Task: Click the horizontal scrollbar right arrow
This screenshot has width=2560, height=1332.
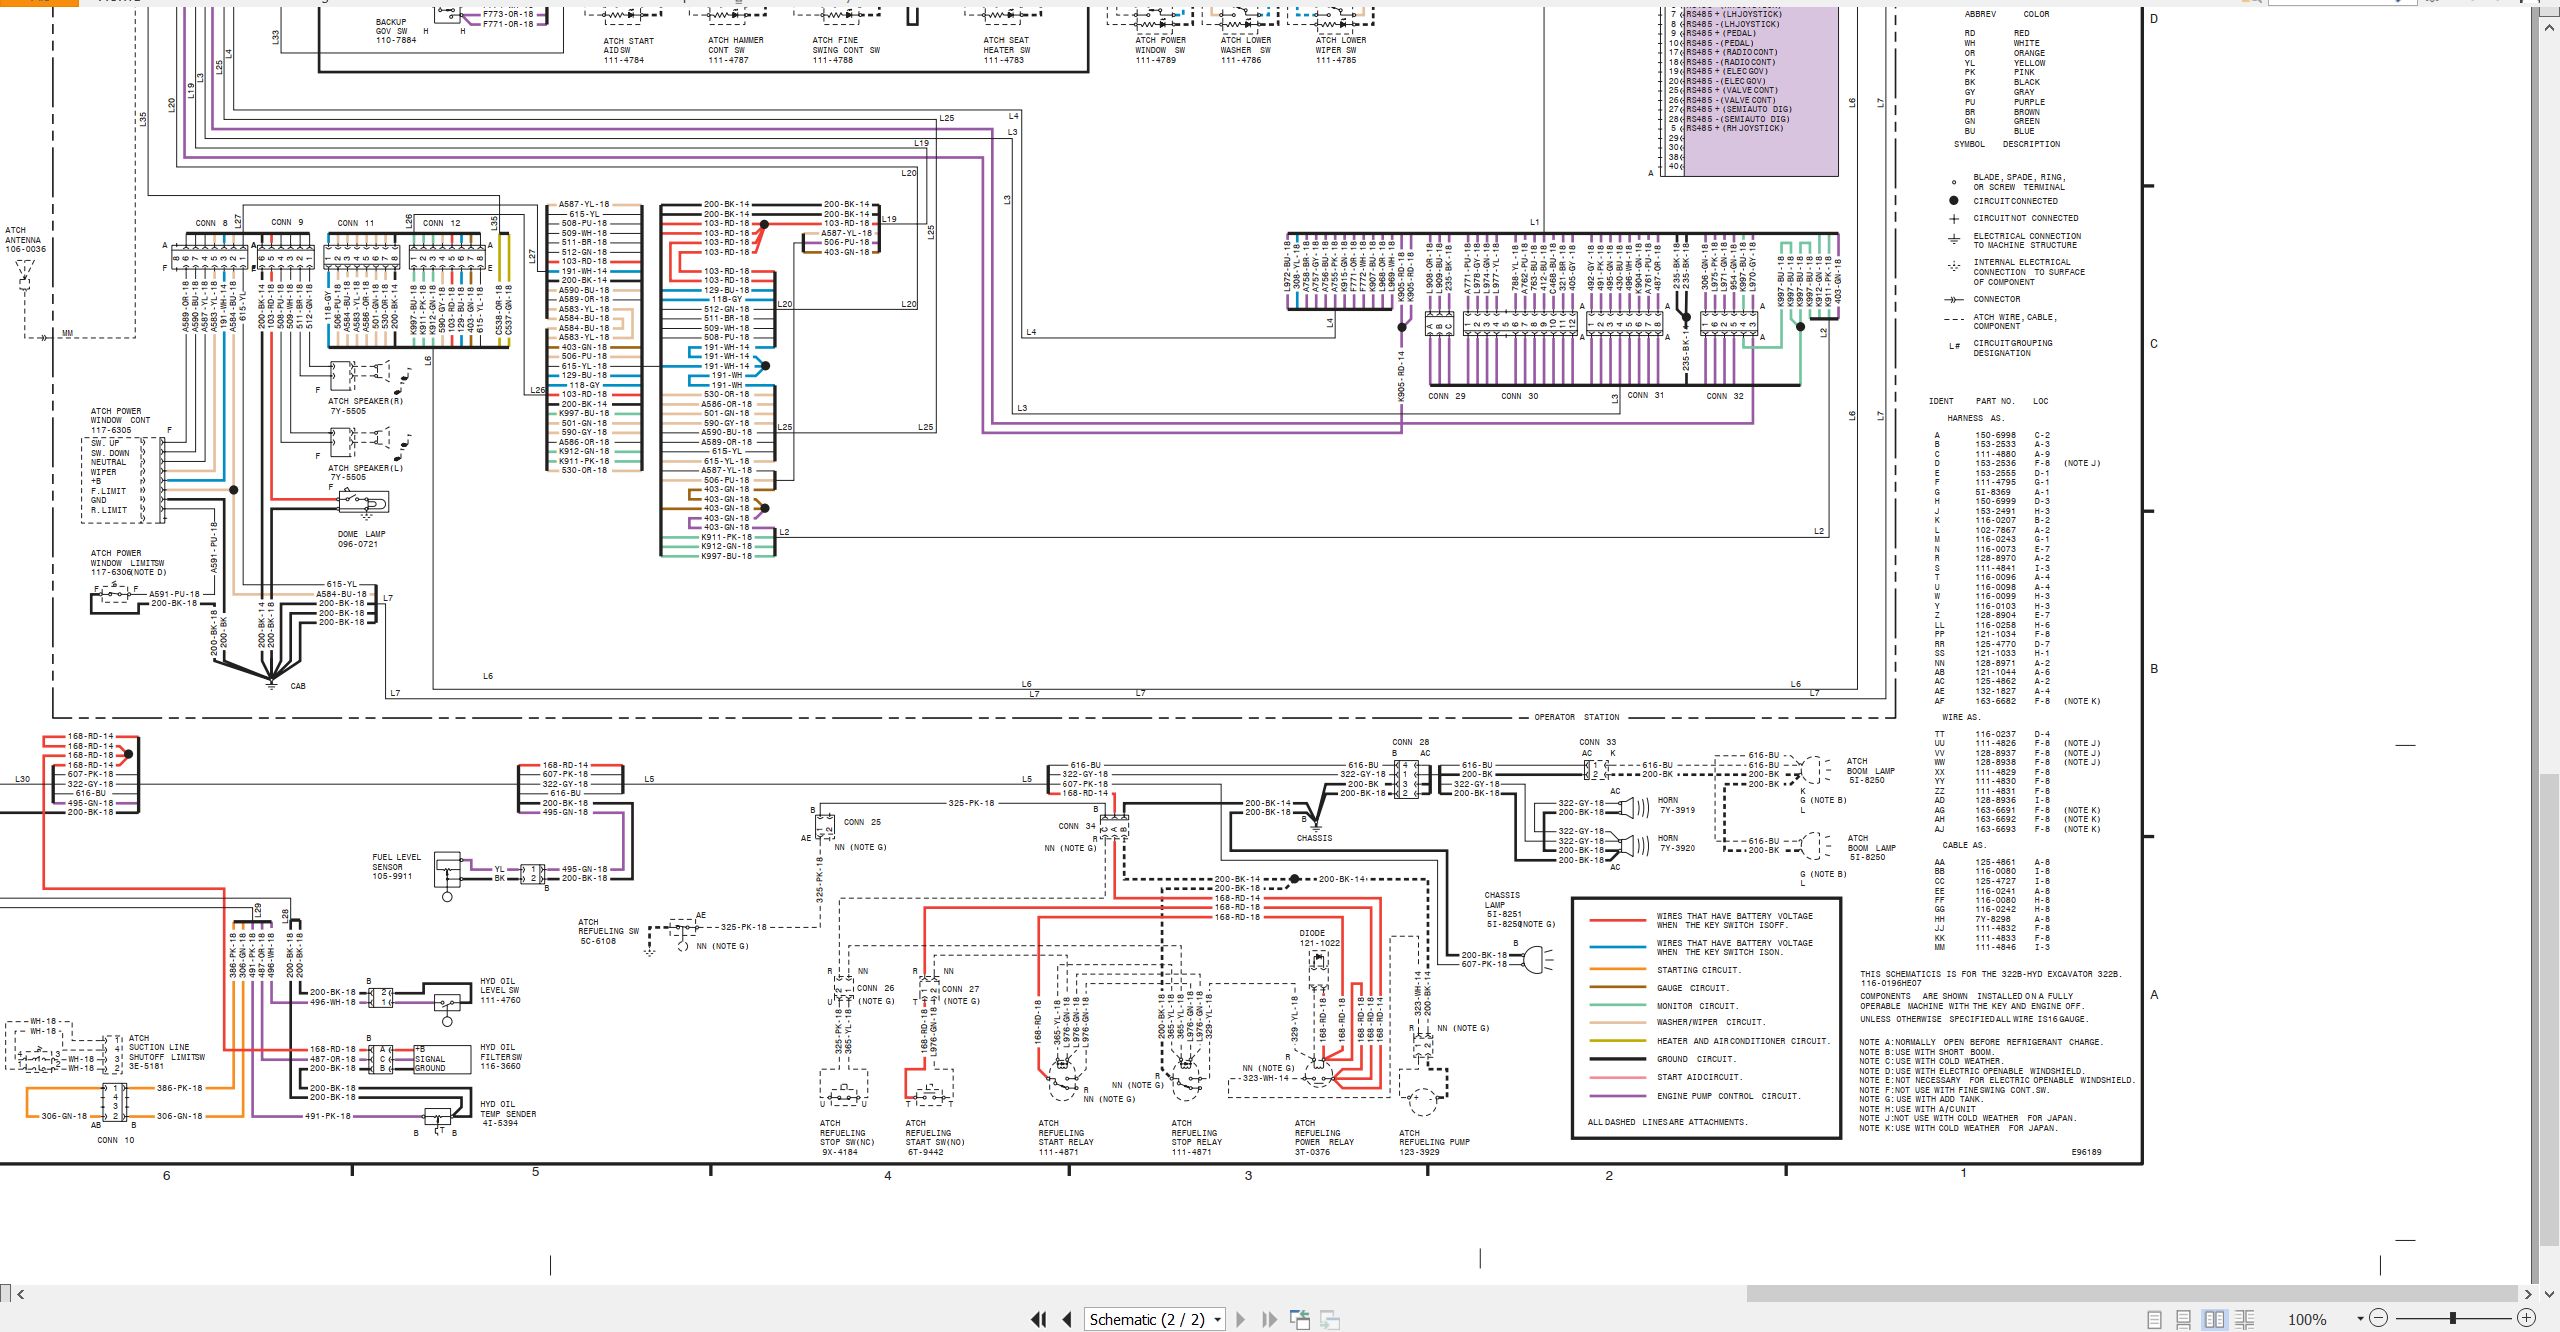Action: (2529, 1294)
